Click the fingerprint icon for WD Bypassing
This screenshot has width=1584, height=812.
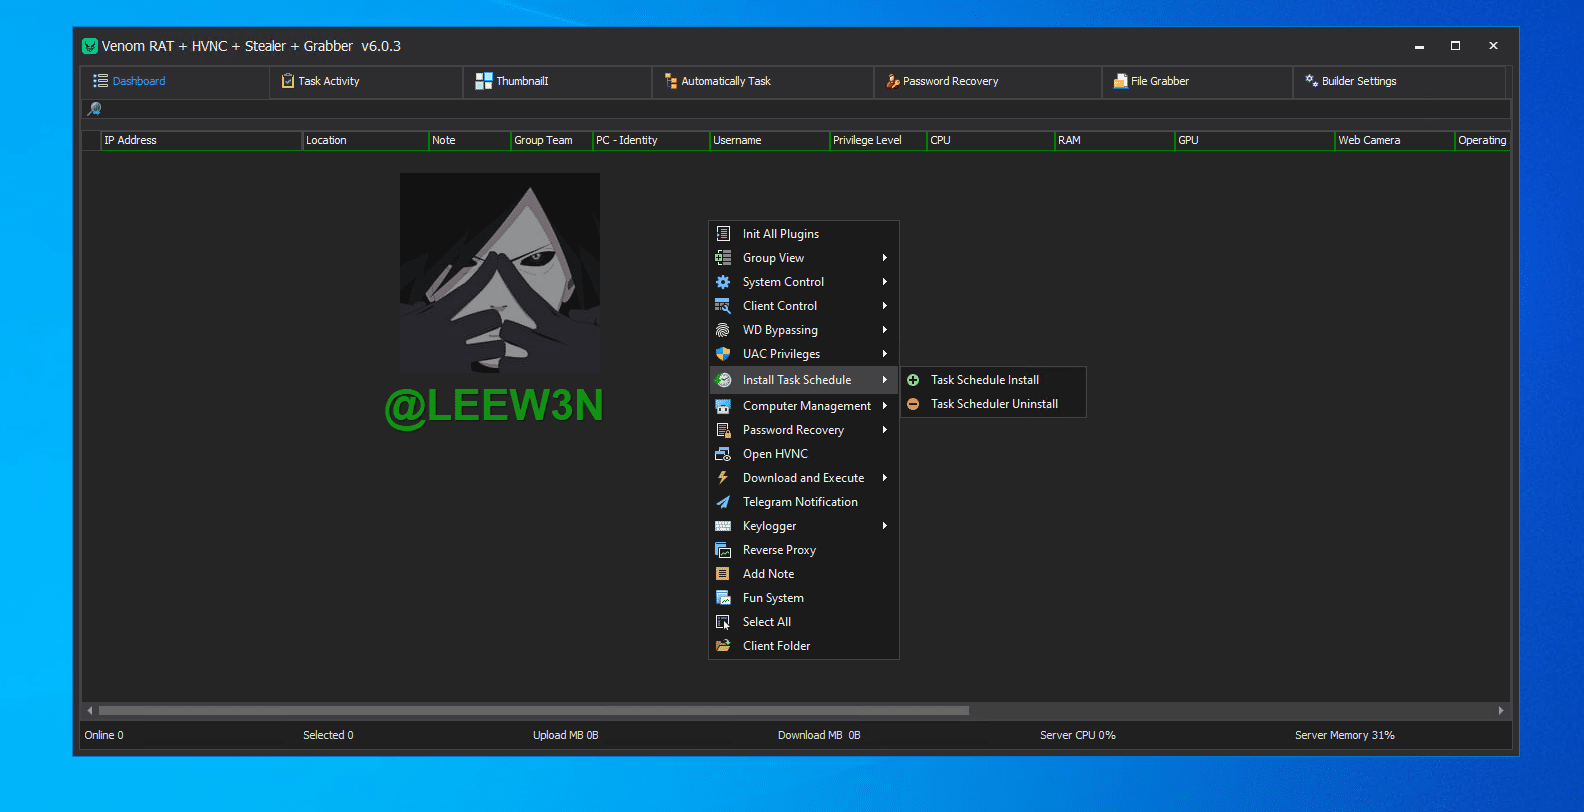tap(723, 330)
